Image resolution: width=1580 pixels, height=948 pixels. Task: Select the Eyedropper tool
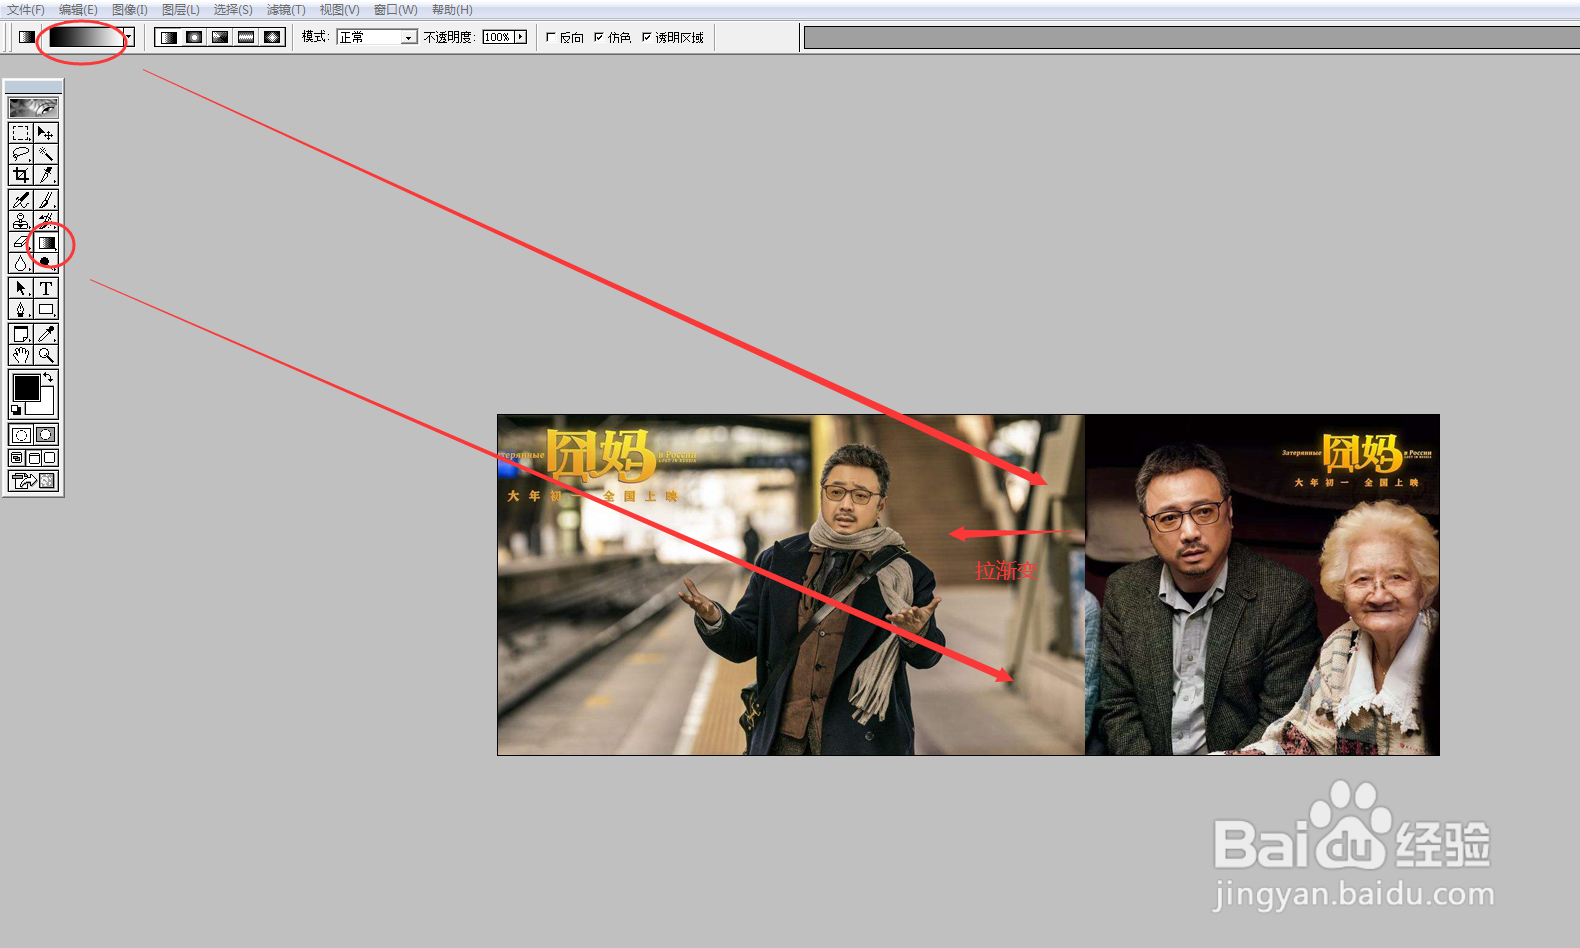tap(46, 334)
